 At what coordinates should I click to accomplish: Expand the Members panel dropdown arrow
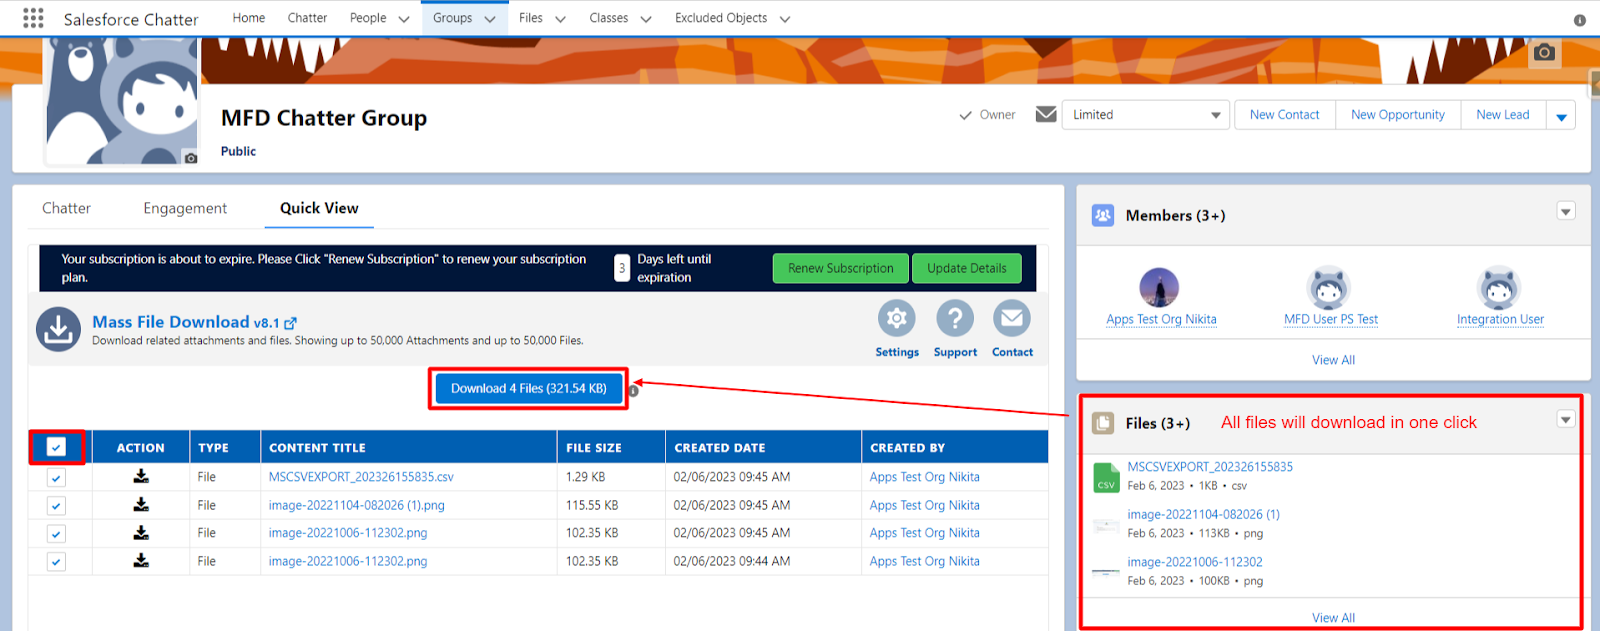click(1566, 211)
